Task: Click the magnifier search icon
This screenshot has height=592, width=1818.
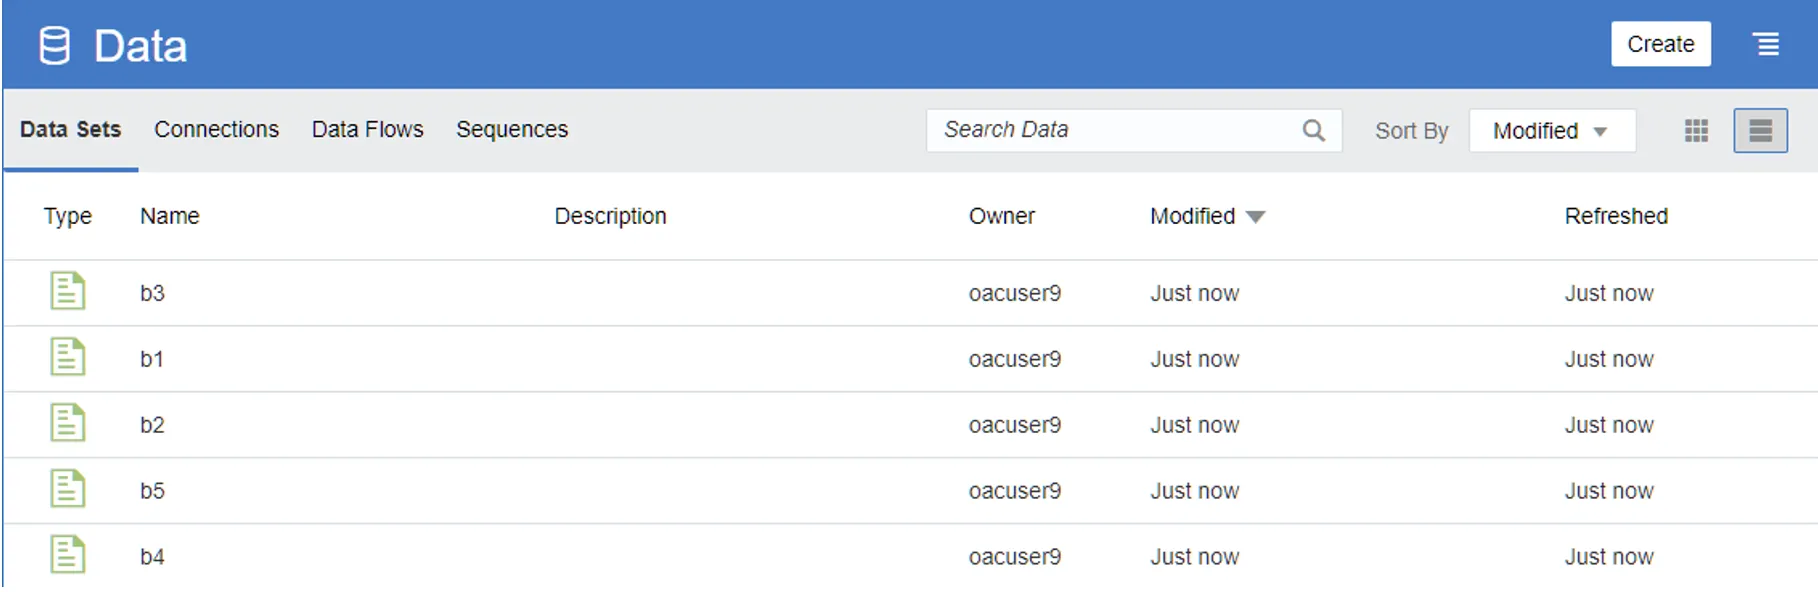Action: click(1313, 131)
